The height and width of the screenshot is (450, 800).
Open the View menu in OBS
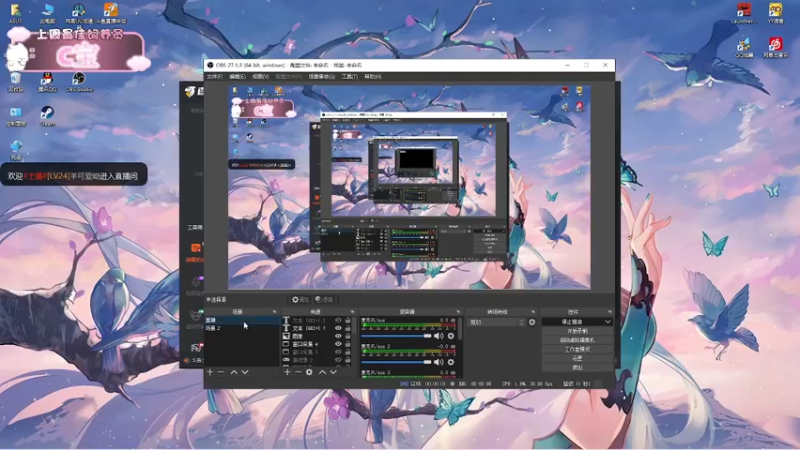(x=260, y=77)
